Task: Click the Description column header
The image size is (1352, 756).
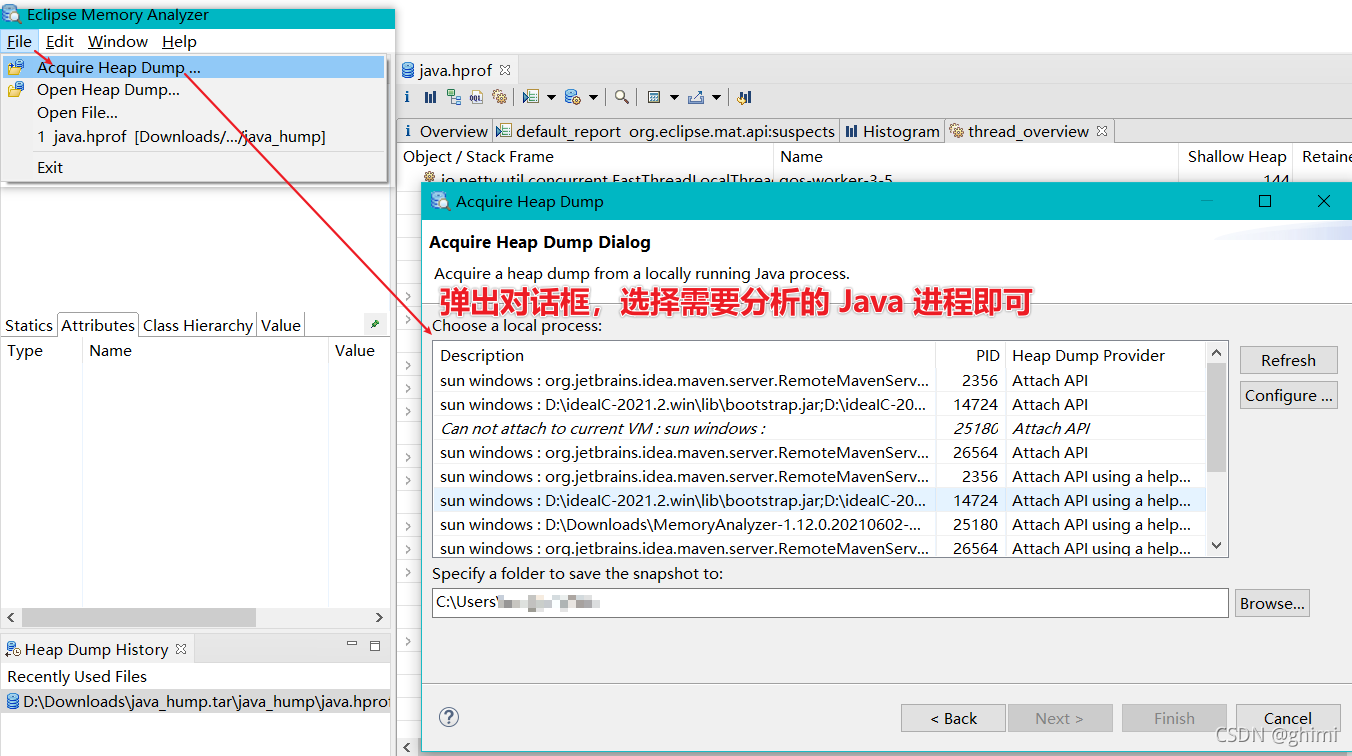Action: click(x=685, y=355)
